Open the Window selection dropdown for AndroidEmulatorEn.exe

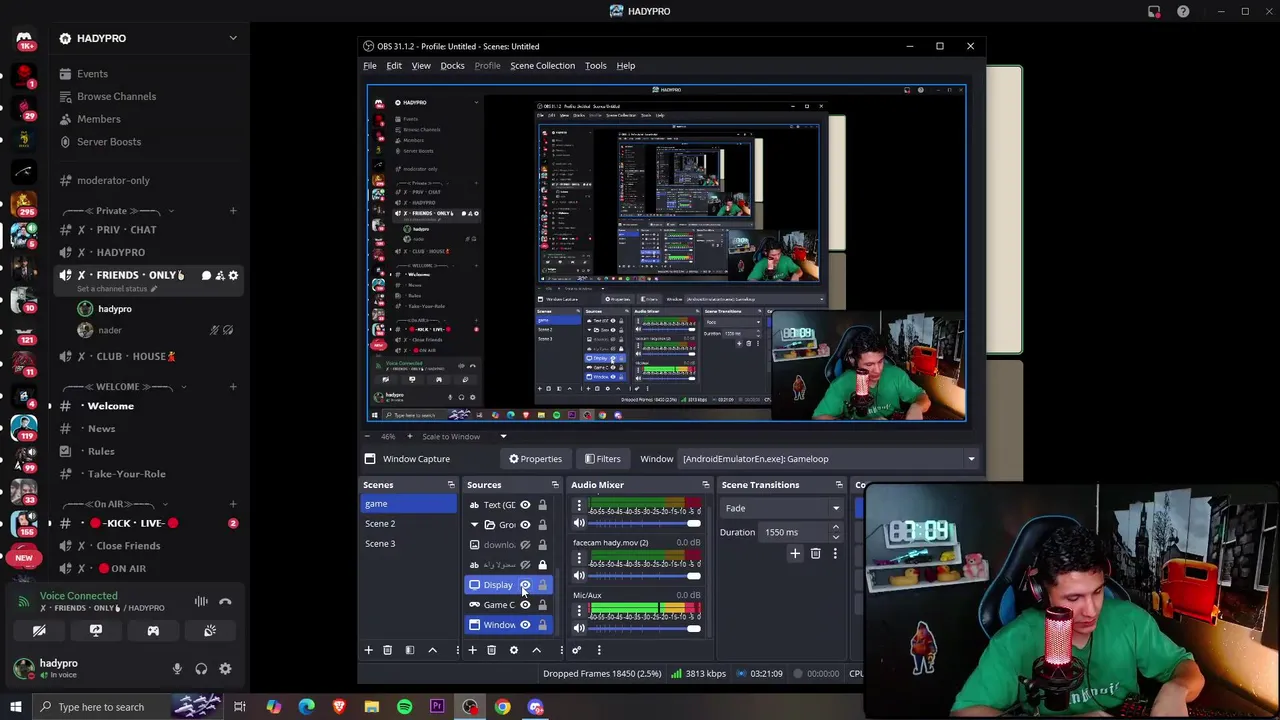pos(828,459)
